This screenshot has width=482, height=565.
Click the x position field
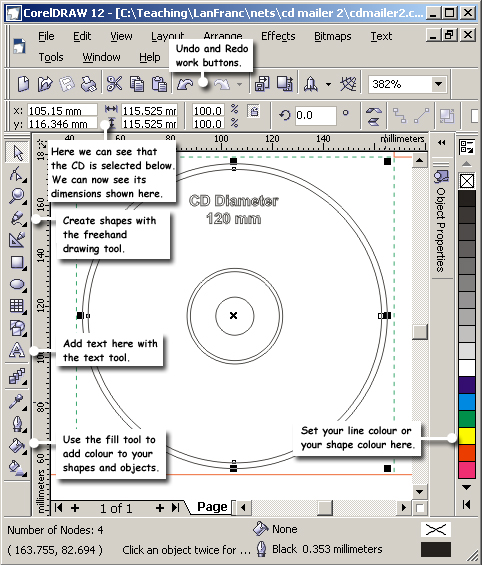click(62, 110)
